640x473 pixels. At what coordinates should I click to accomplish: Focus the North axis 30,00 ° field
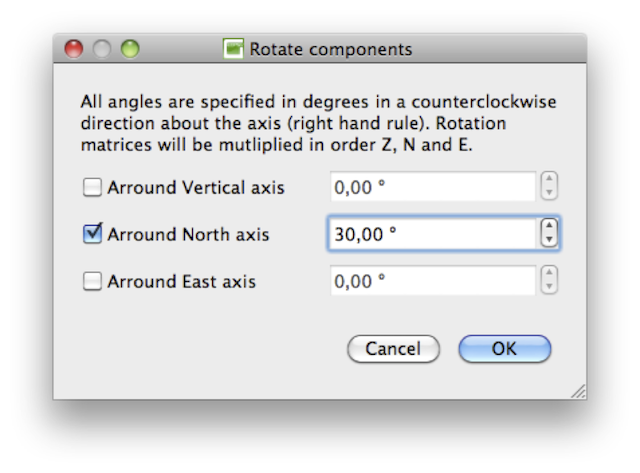coord(432,234)
